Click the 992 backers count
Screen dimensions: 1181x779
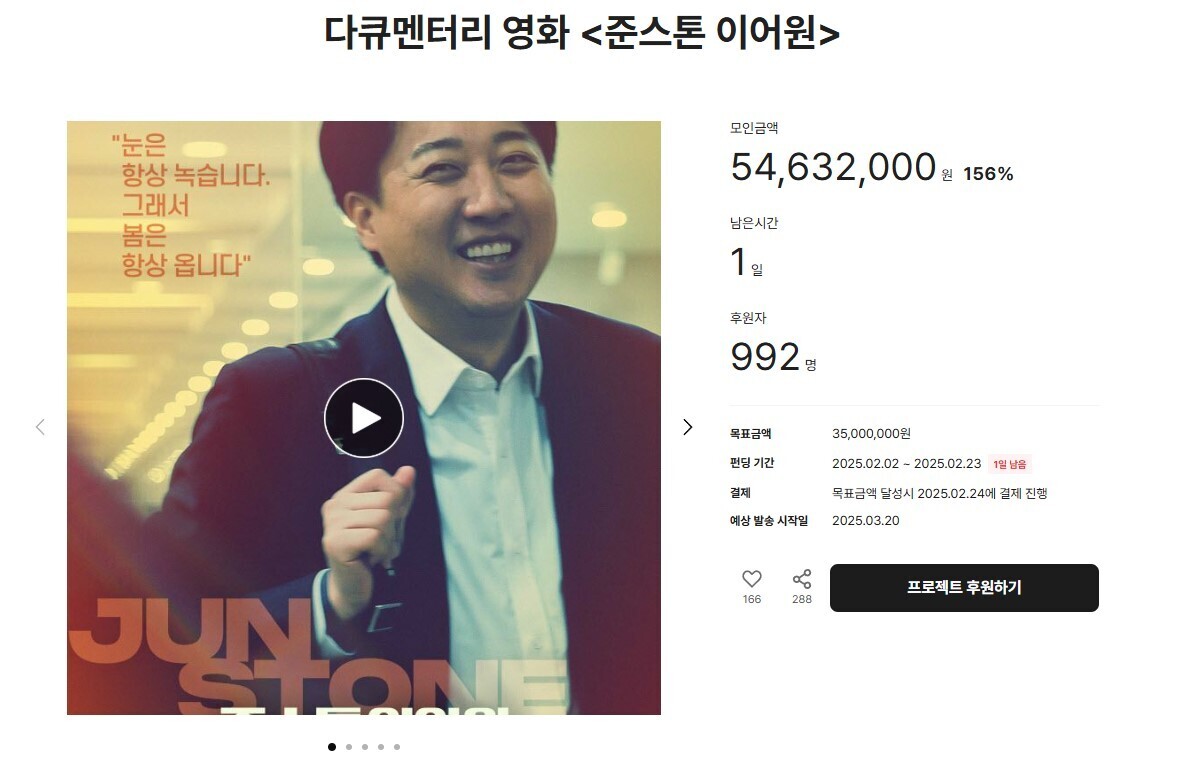click(765, 357)
